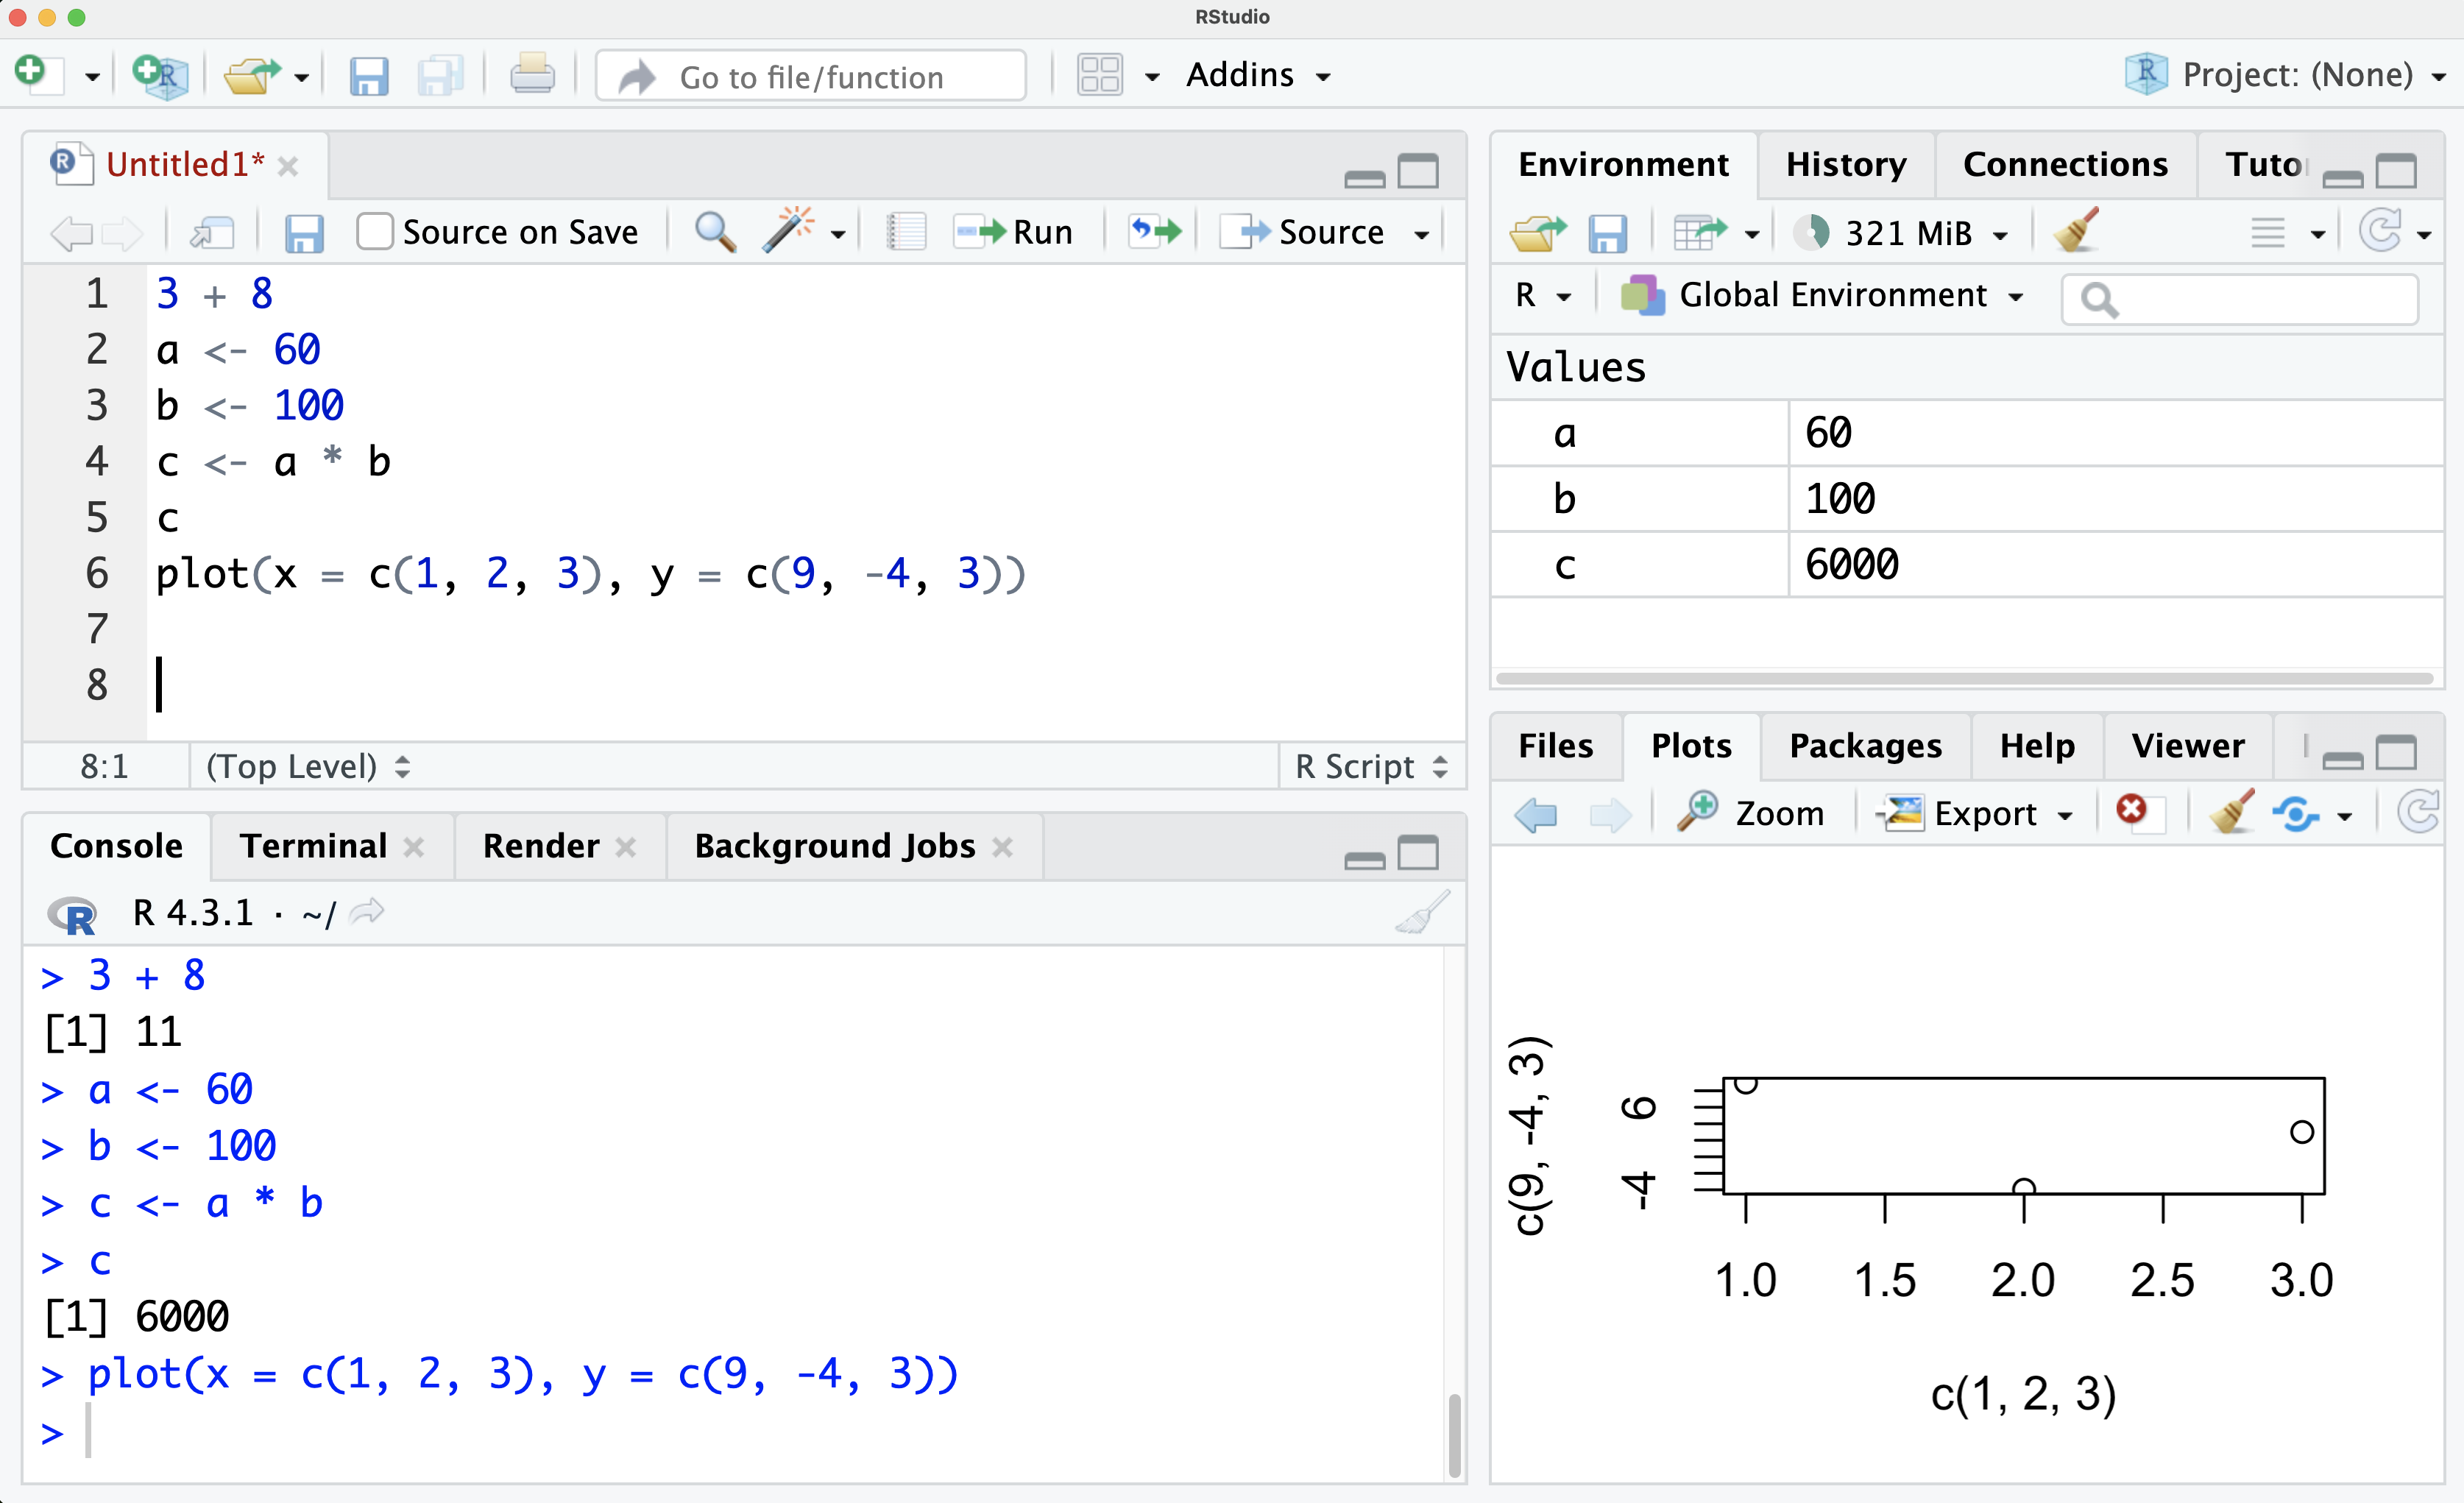Viewport: 2464px width, 1503px height.
Task: Open the 321 MiB memory usage menu
Action: (1900, 233)
